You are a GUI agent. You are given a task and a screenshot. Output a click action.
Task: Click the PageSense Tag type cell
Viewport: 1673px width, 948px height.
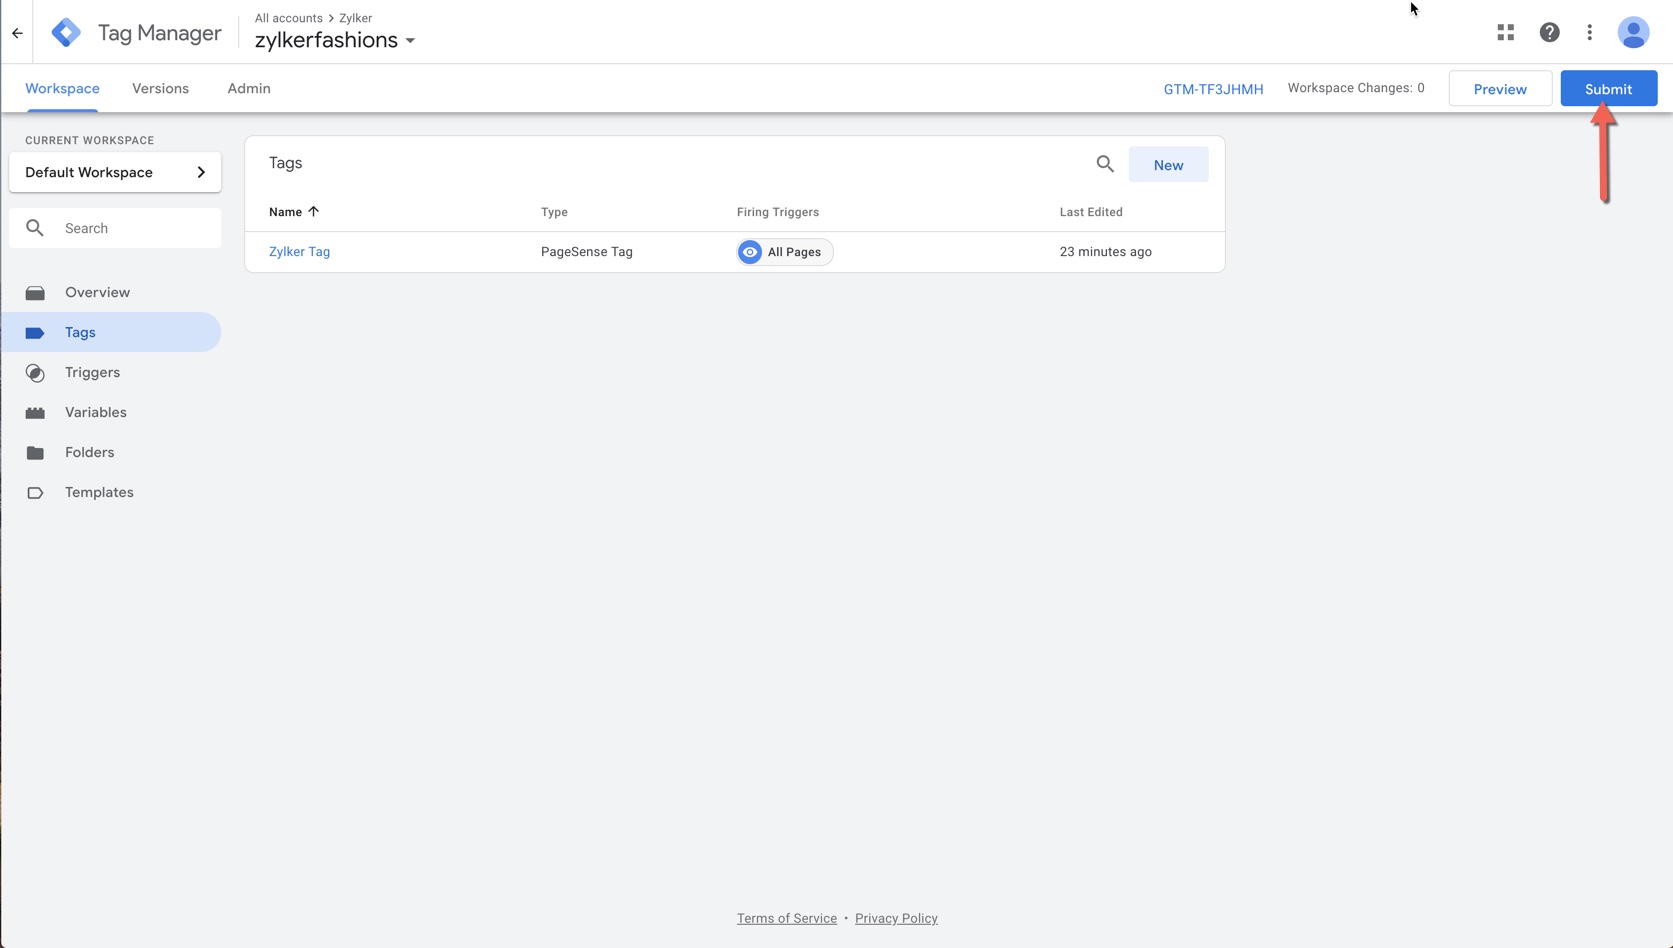pyautogui.click(x=587, y=252)
